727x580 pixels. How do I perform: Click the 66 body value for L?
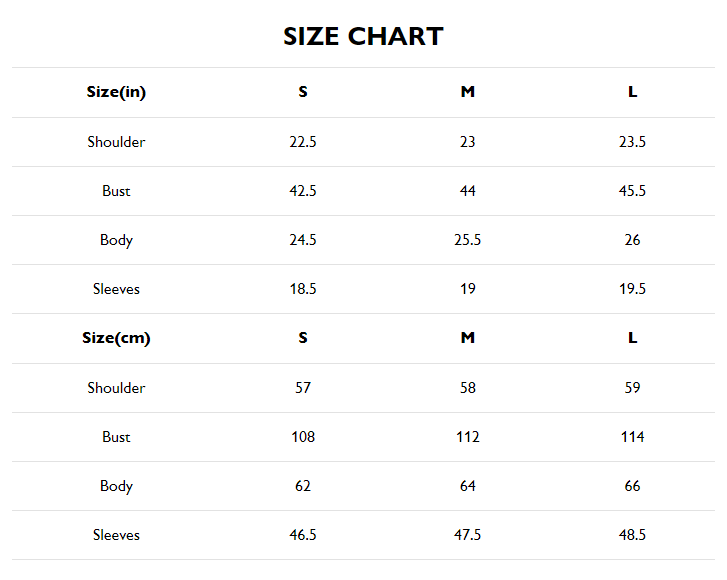[x=632, y=486]
